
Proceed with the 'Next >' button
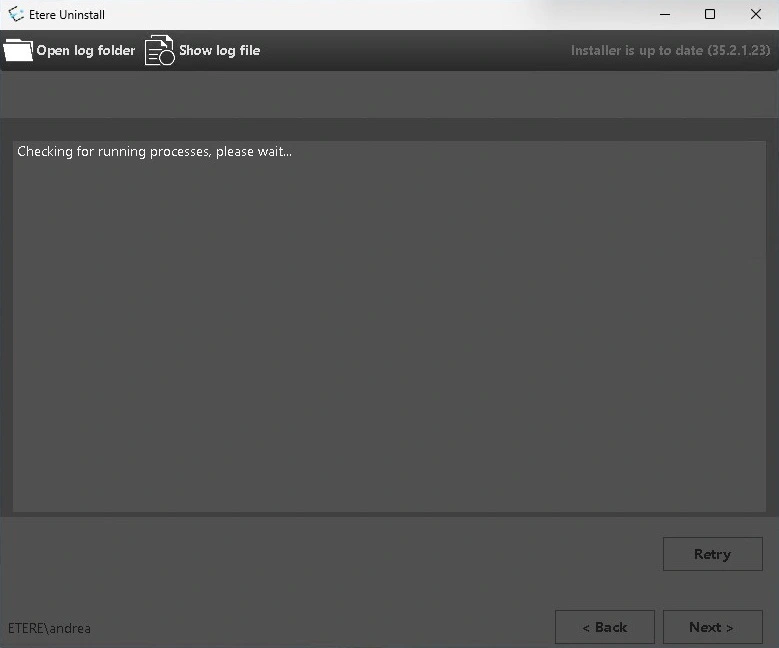point(712,627)
